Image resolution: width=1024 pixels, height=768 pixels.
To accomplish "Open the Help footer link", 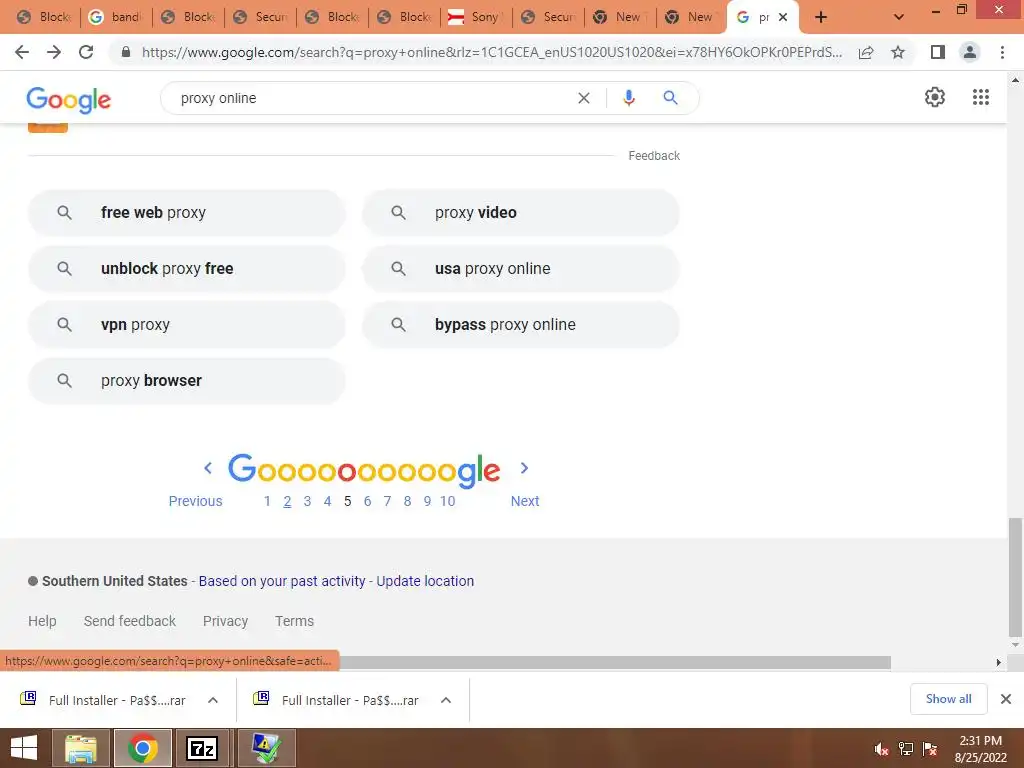I will click(x=42, y=621).
